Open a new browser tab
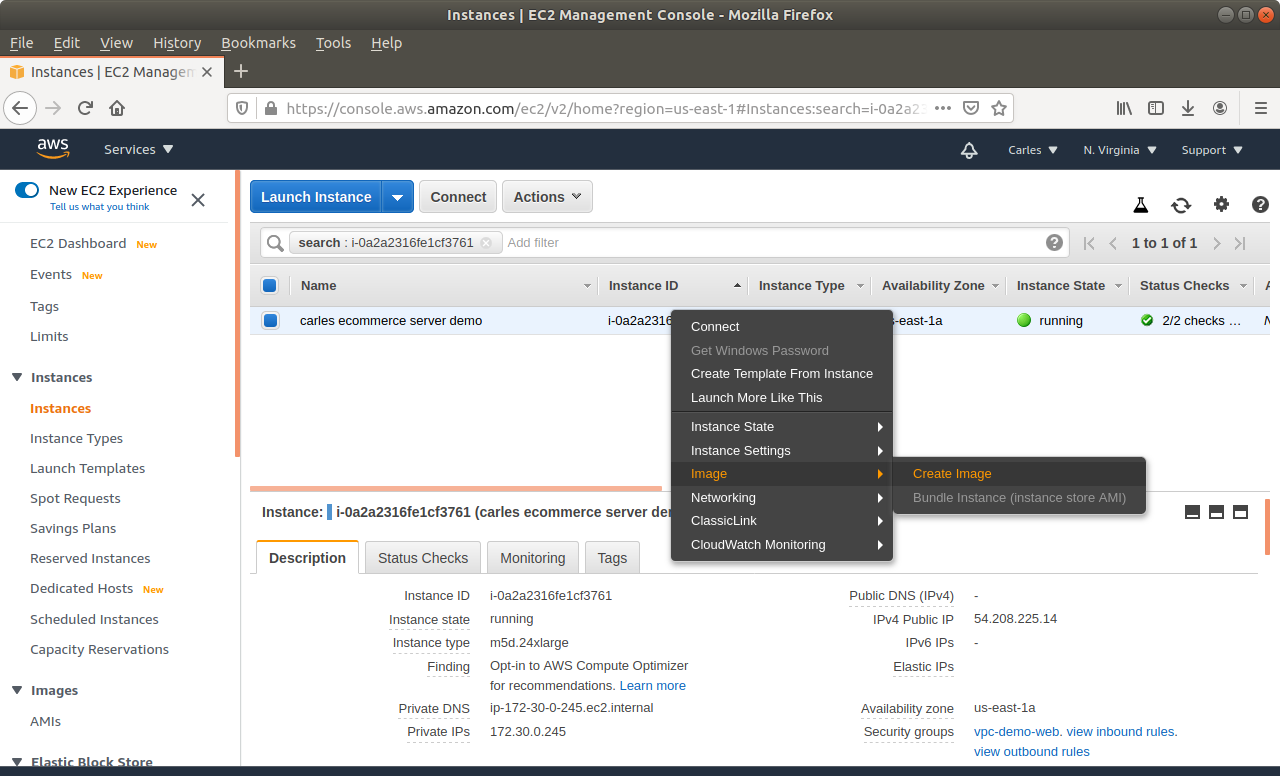Screen dimensions: 1280x776 (240, 71)
